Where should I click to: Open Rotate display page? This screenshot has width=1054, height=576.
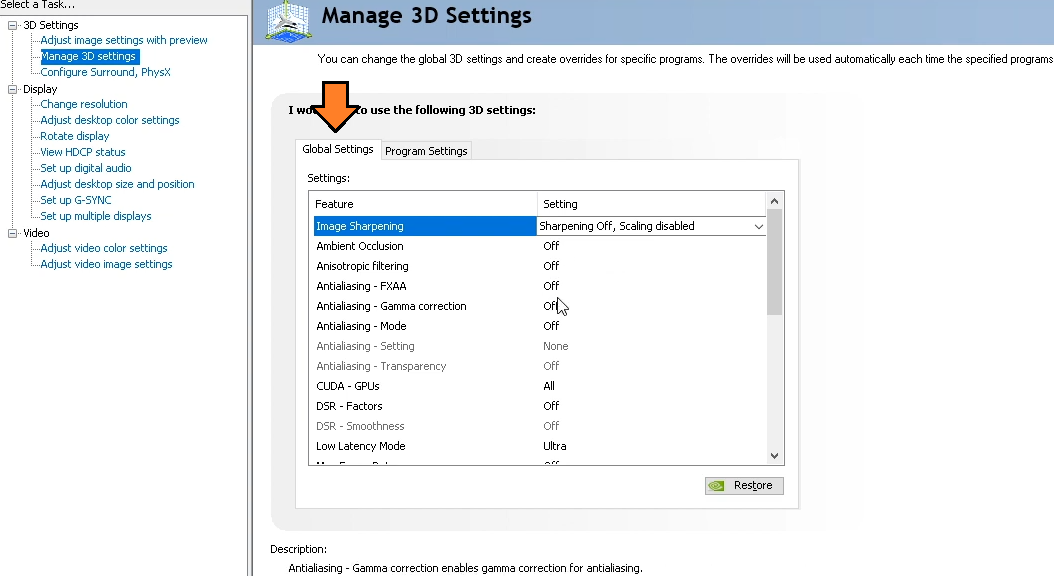pos(75,136)
